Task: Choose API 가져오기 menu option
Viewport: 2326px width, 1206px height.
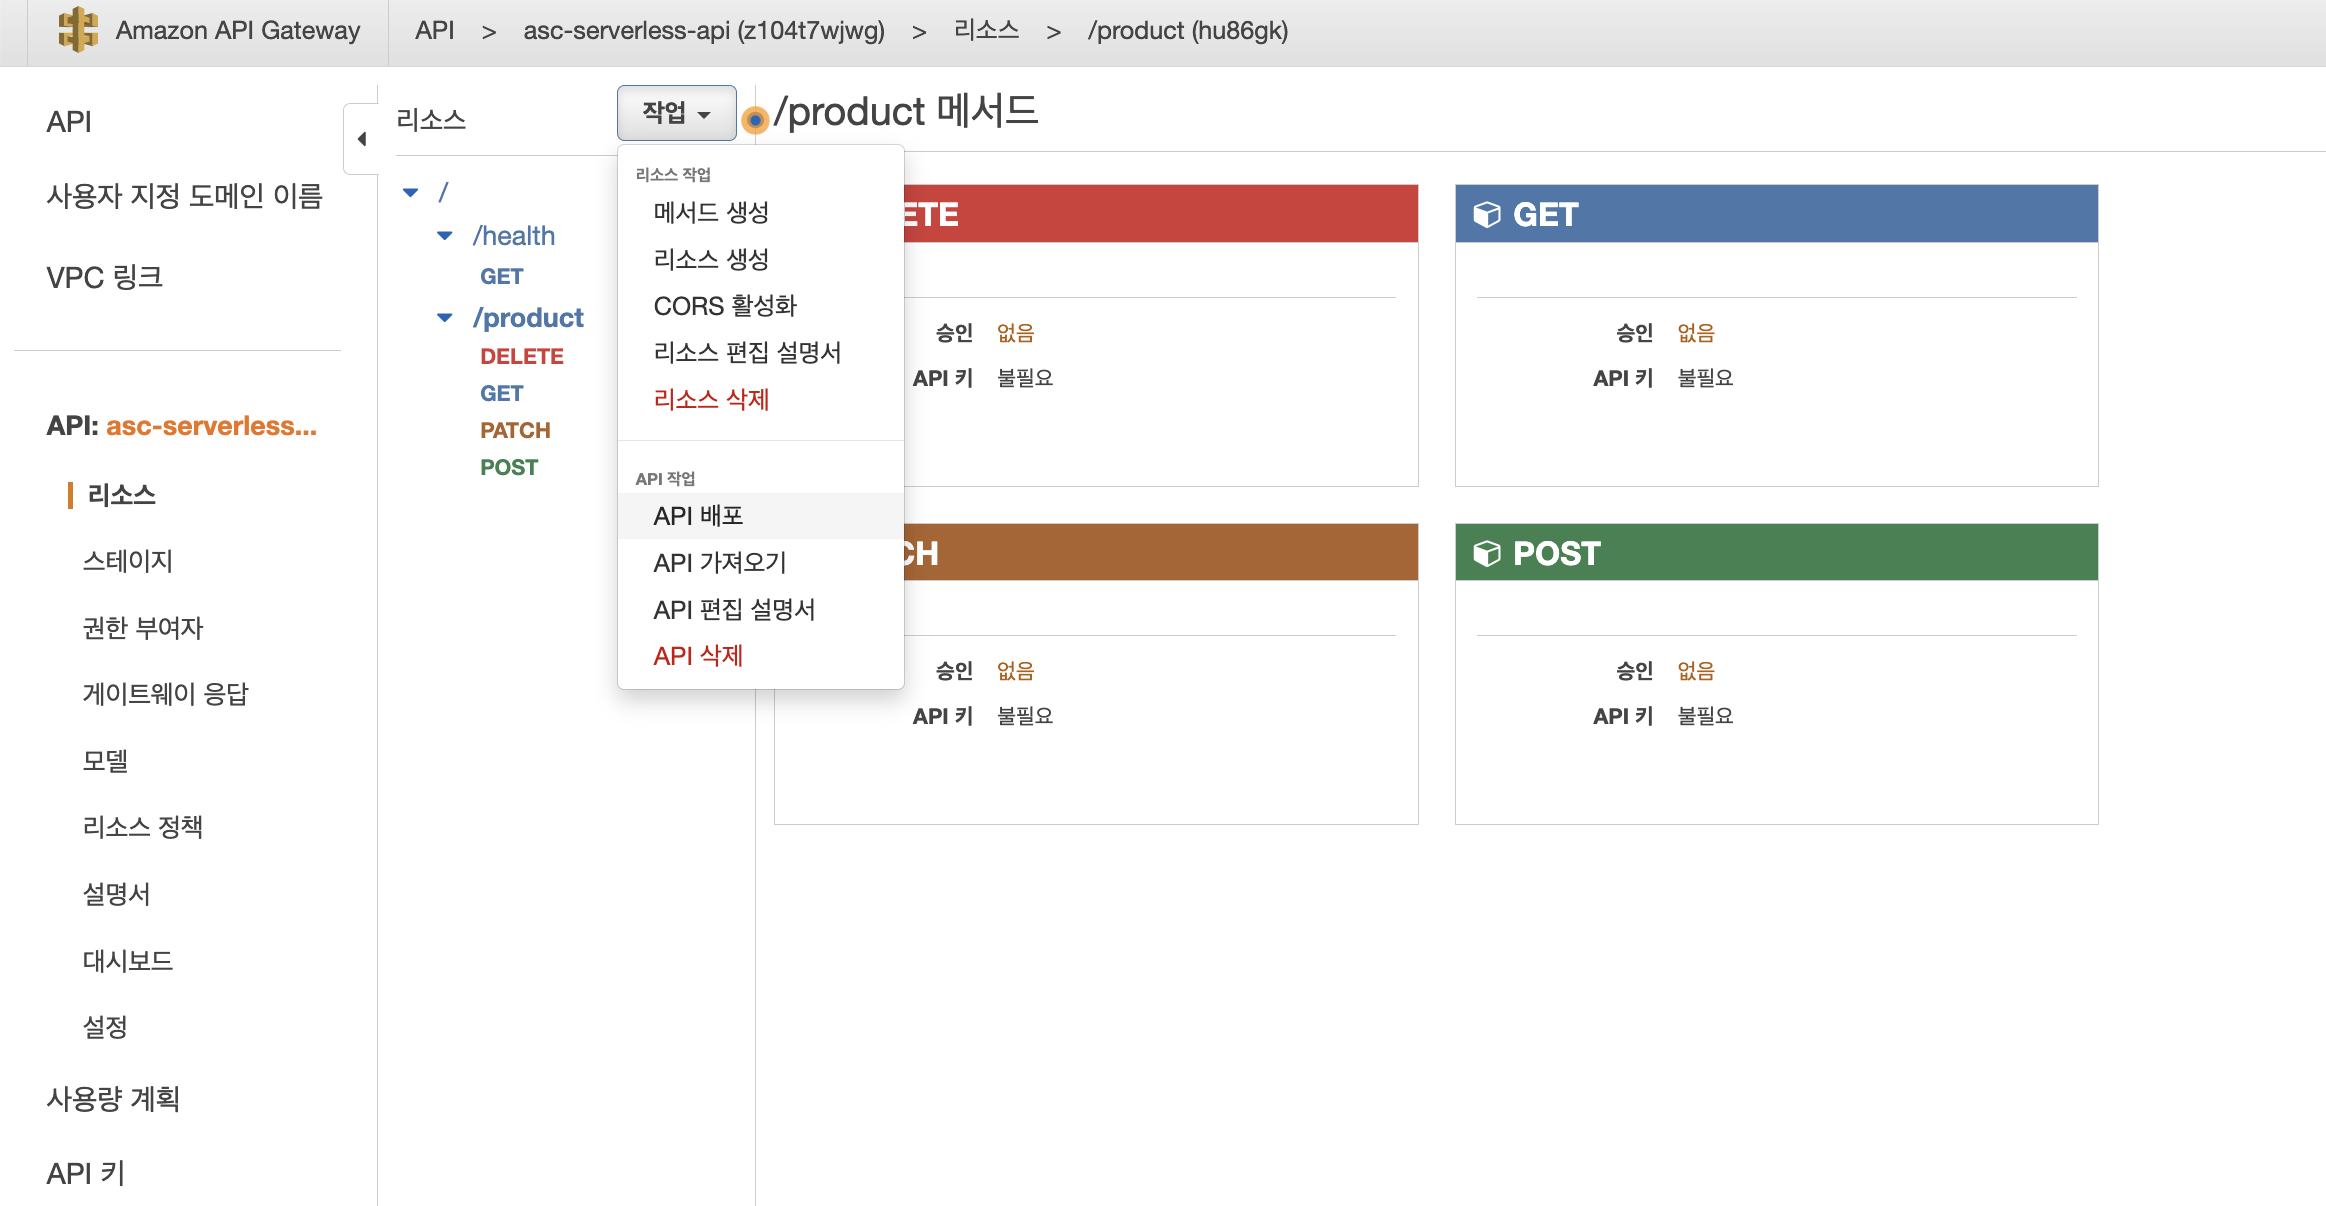Action: [720, 563]
